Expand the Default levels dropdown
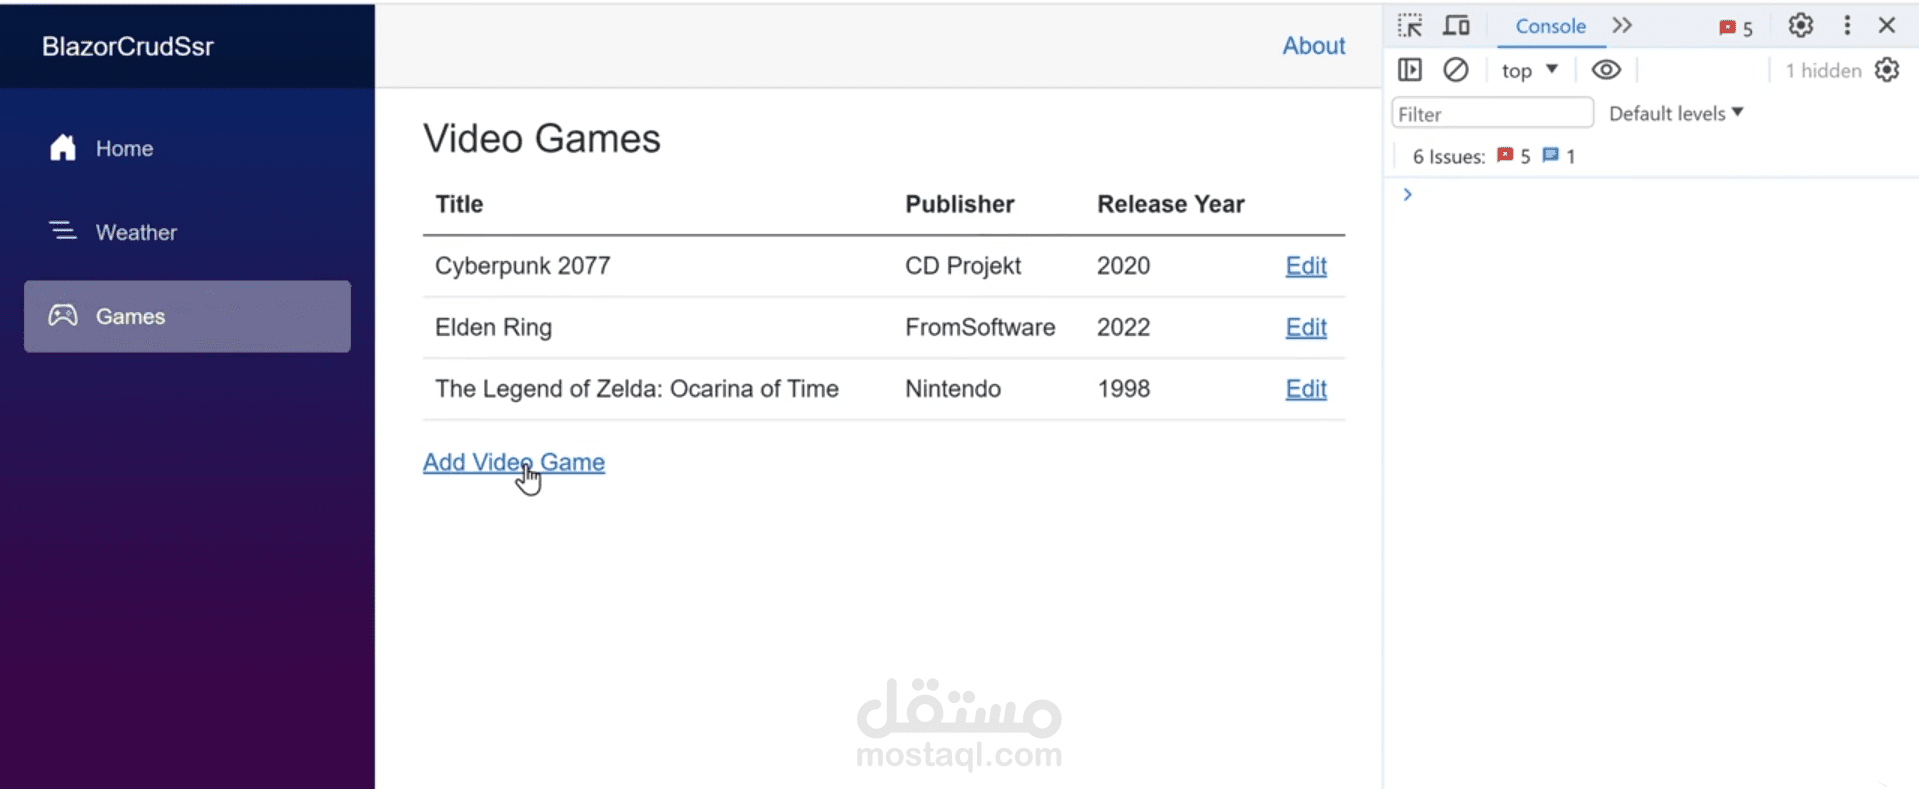This screenshot has height=789, width=1919. click(1676, 113)
